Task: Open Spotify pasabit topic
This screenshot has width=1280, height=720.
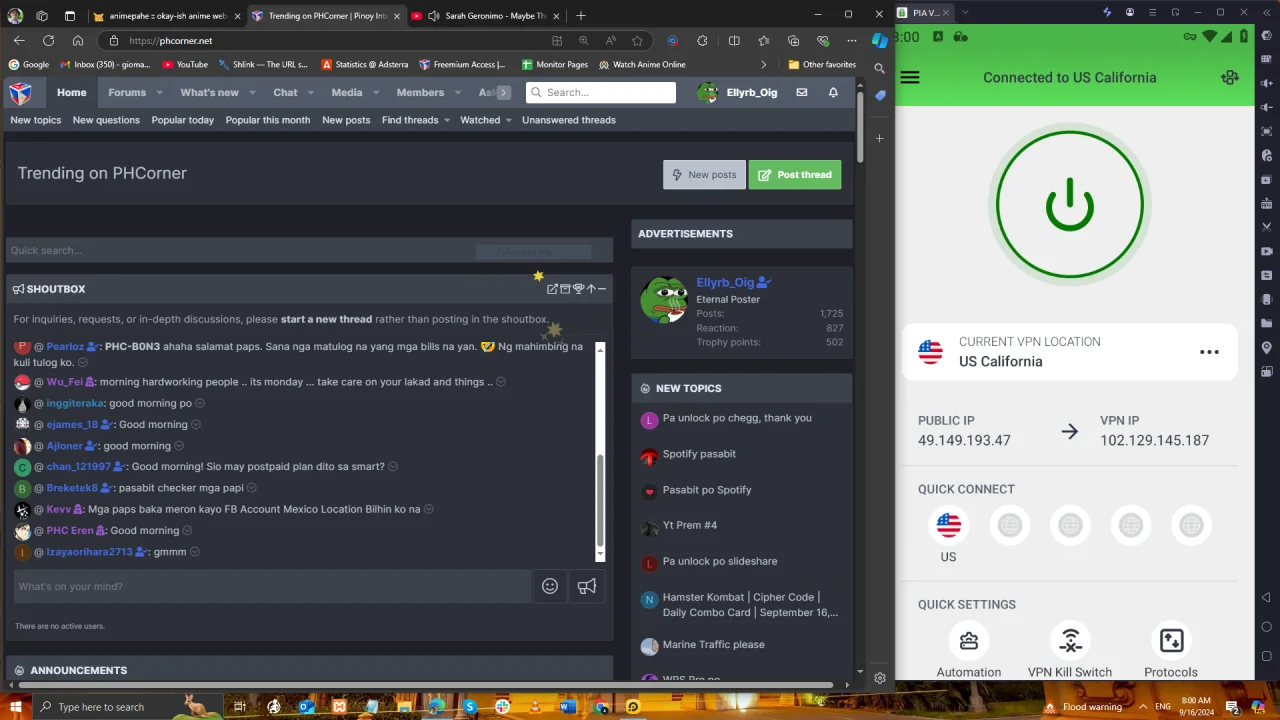Action: point(699,454)
